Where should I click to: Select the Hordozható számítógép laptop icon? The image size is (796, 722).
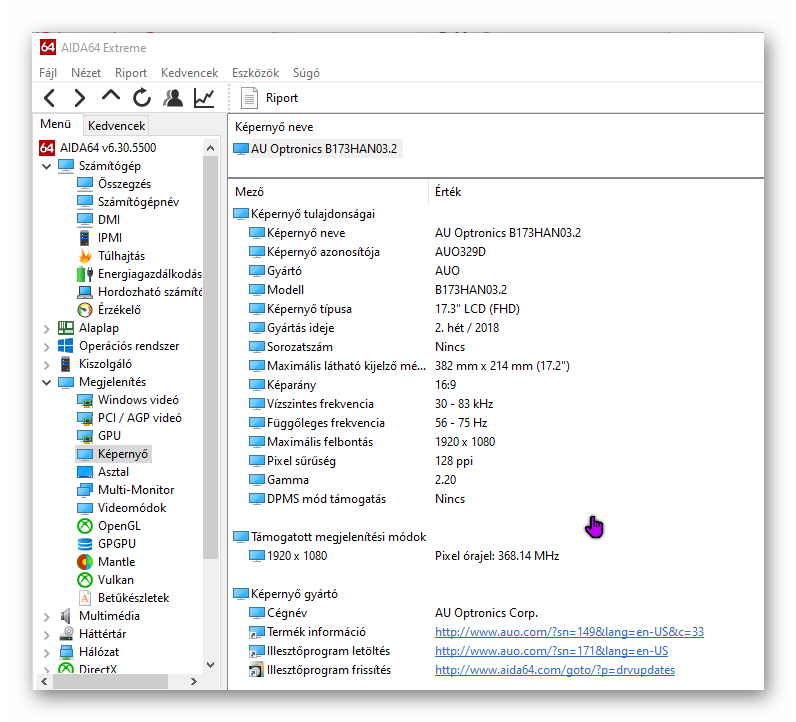click(85, 292)
